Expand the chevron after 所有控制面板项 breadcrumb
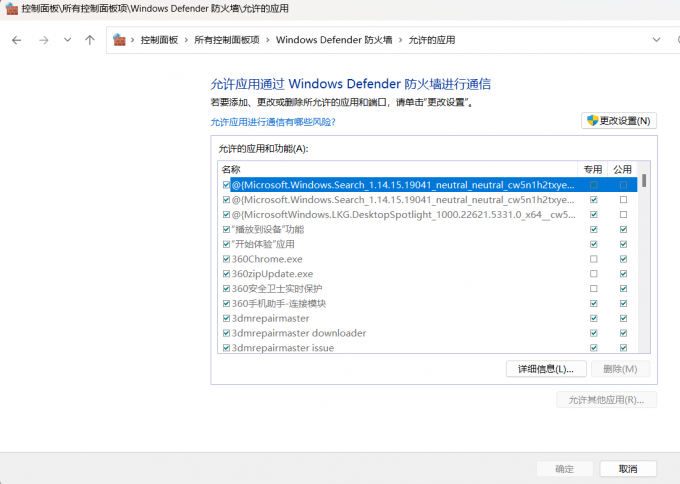680x484 pixels. (267, 40)
